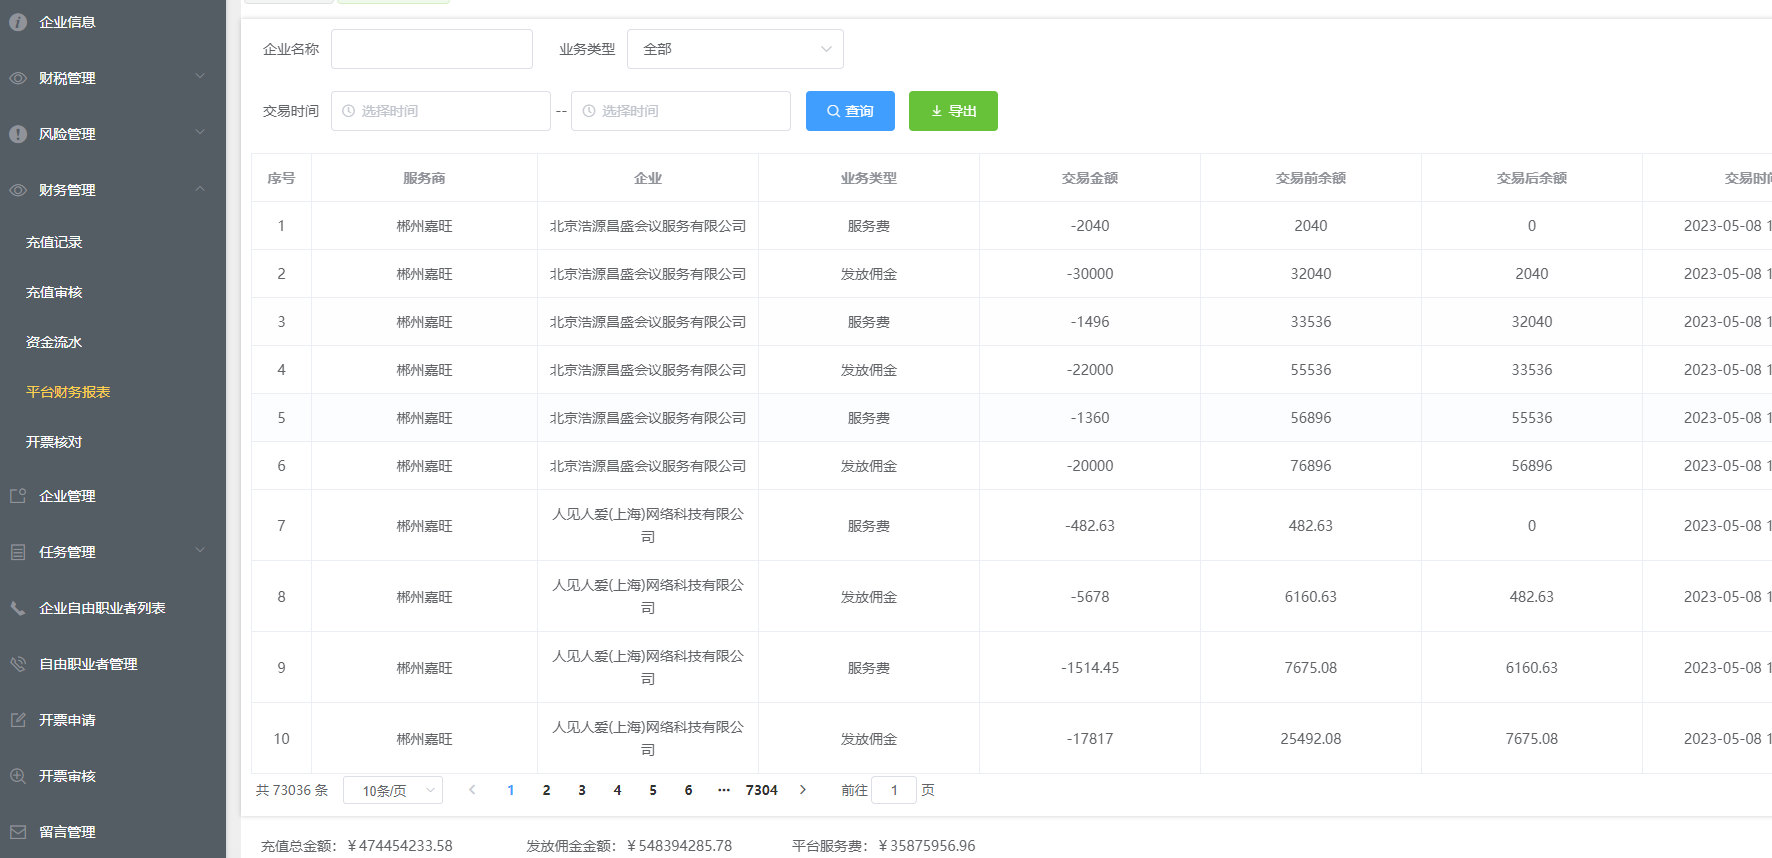1772x858 pixels.
Task: Click the 企业信息 info icon in sidebar
Action: [x=18, y=22]
